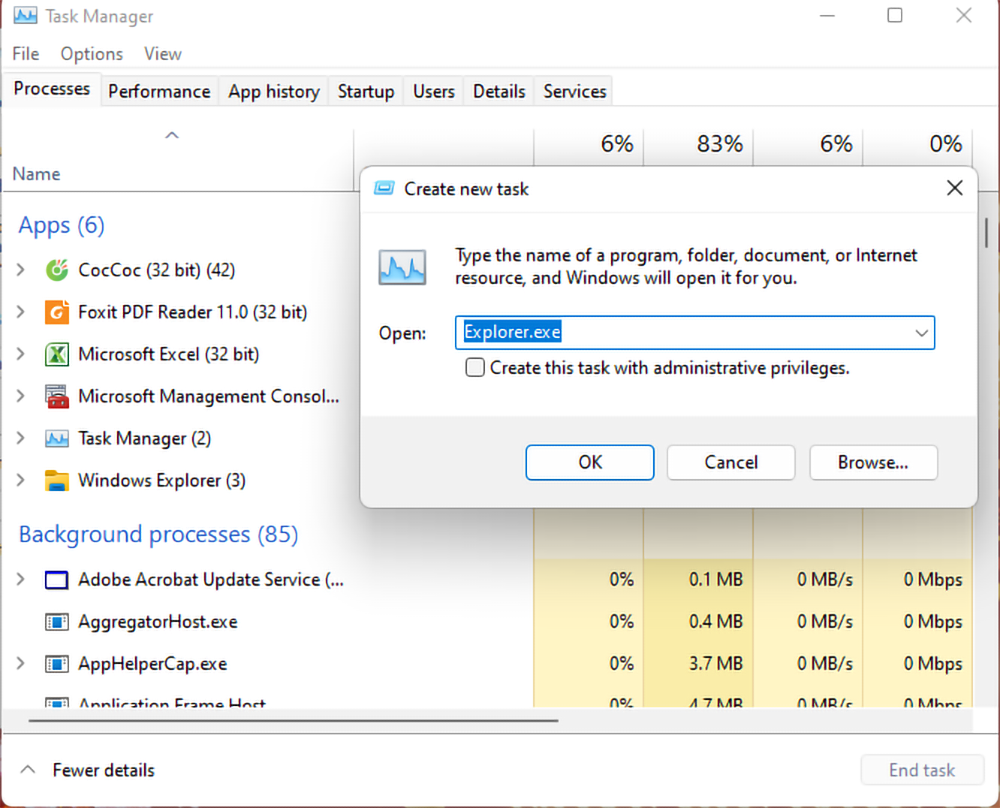Switch to the Details tab
The height and width of the screenshot is (808, 1000).
click(x=499, y=92)
